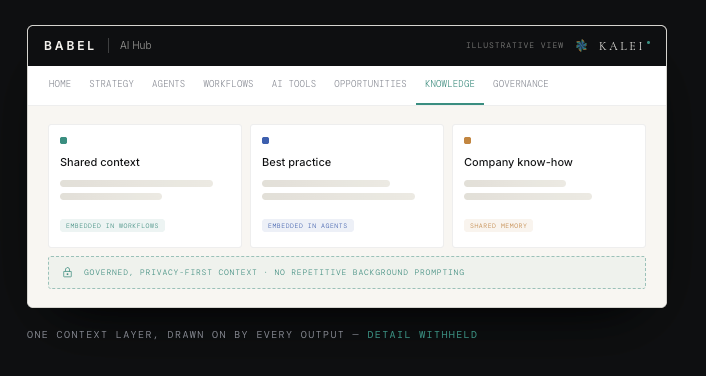Image resolution: width=706 pixels, height=376 pixels.
Task: Click the Embedded in Agents tag
Action: pyautogui.click(x=308, y=226)
